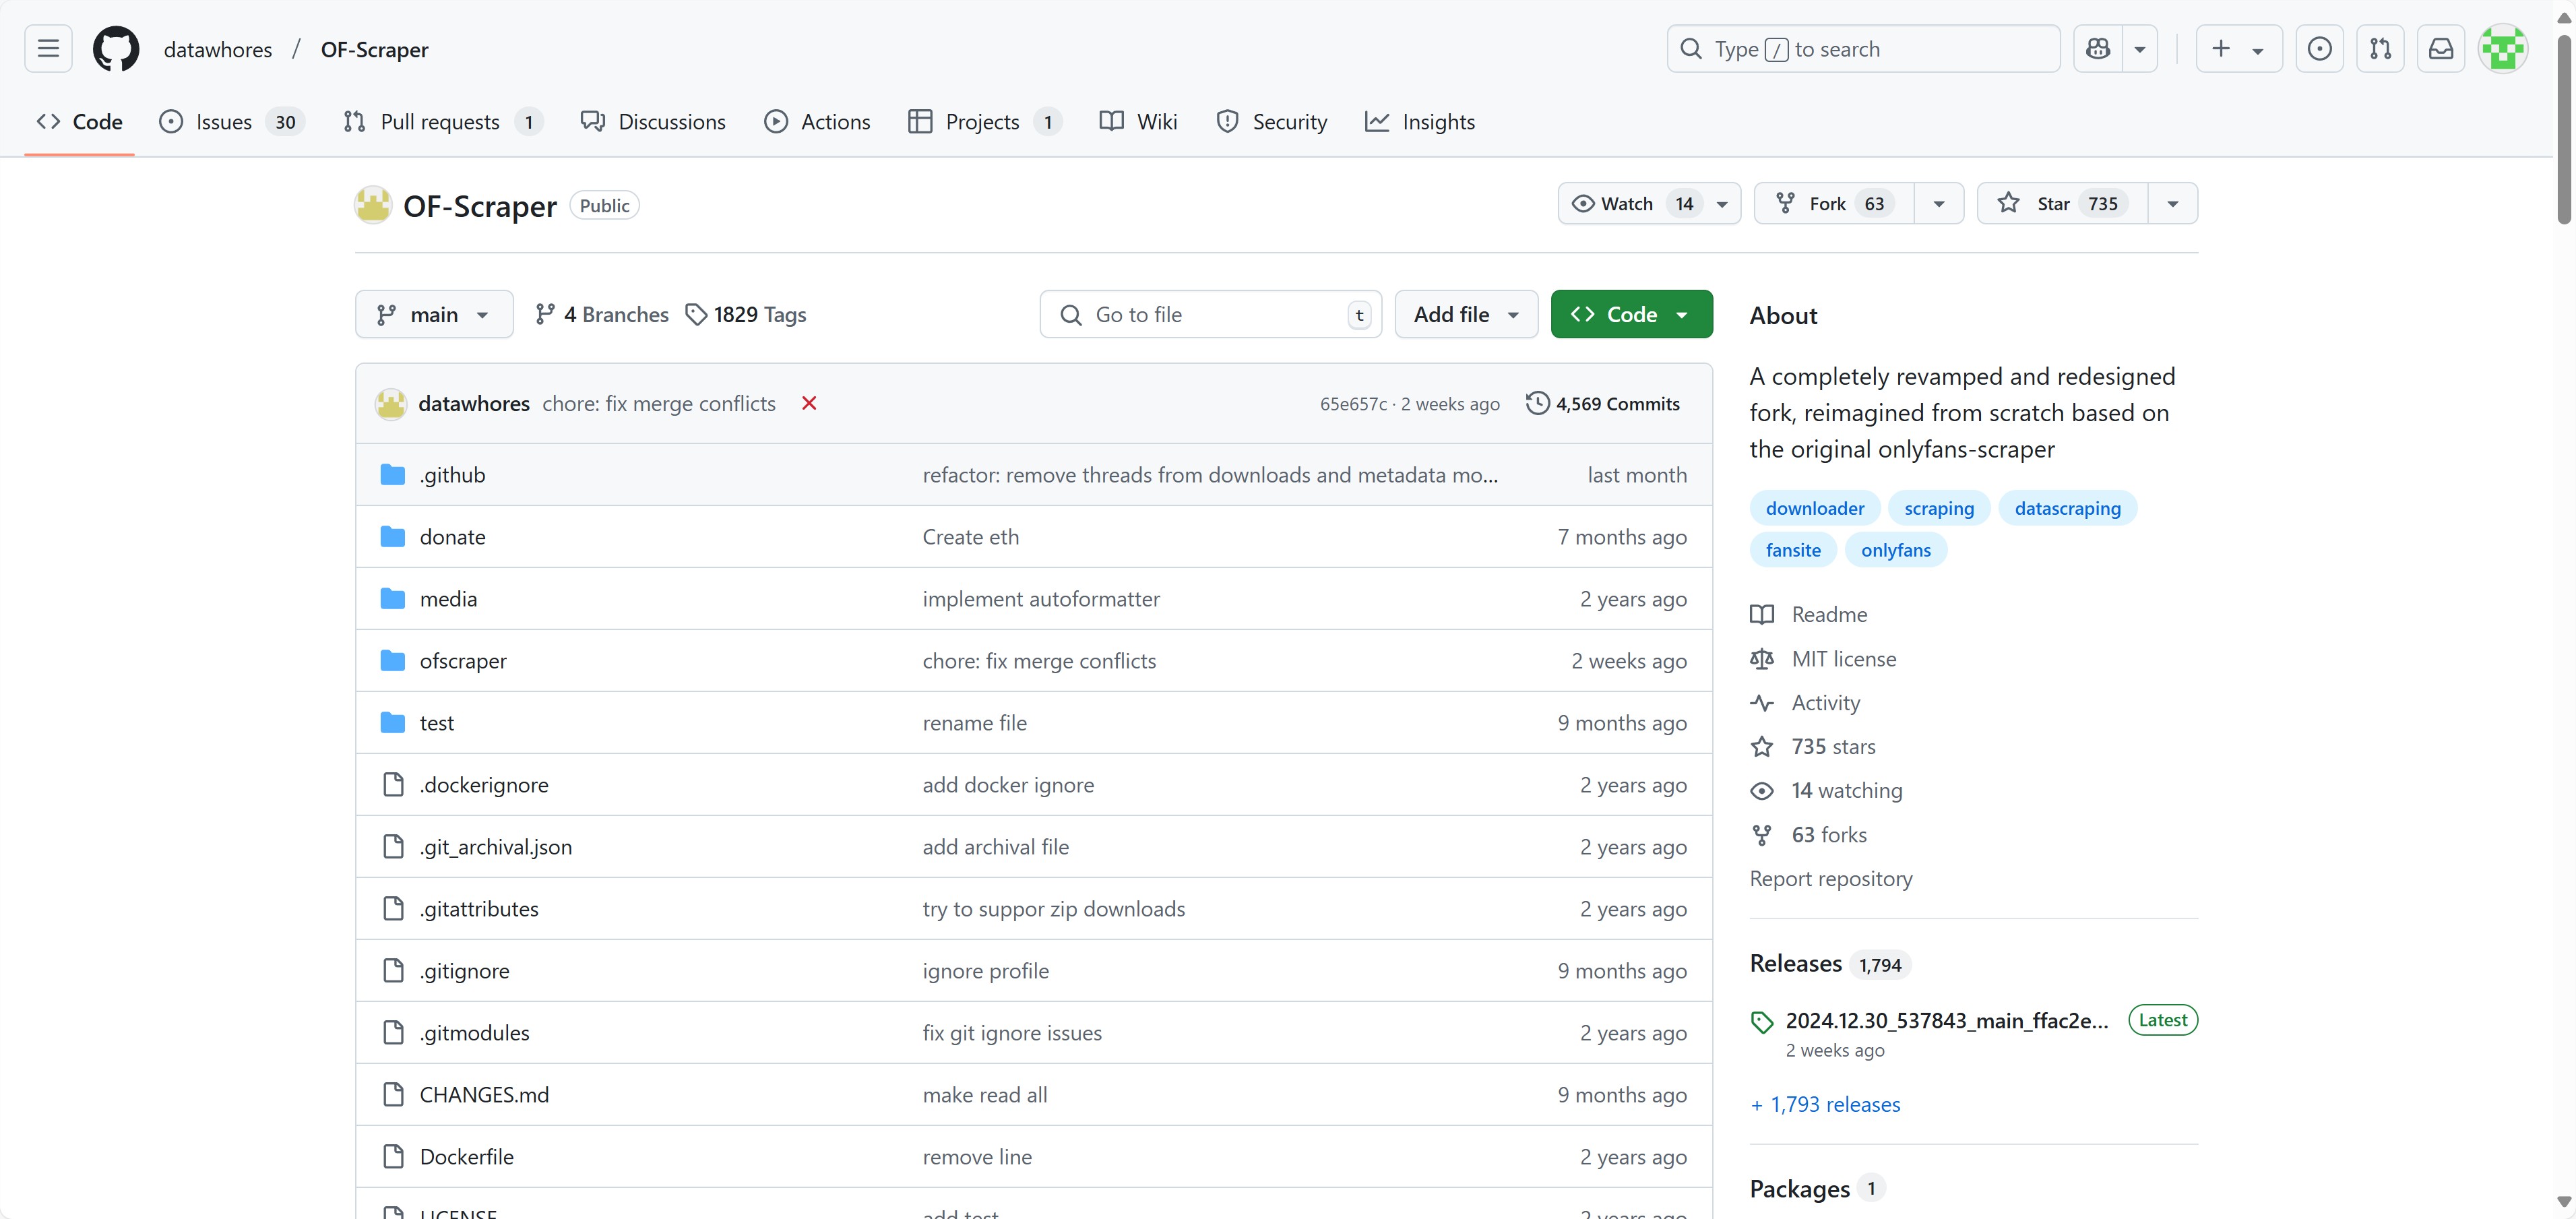The image size is (2576, 1219).
Task: Open the hamburger navigation menu
Action: click(48, 49)
